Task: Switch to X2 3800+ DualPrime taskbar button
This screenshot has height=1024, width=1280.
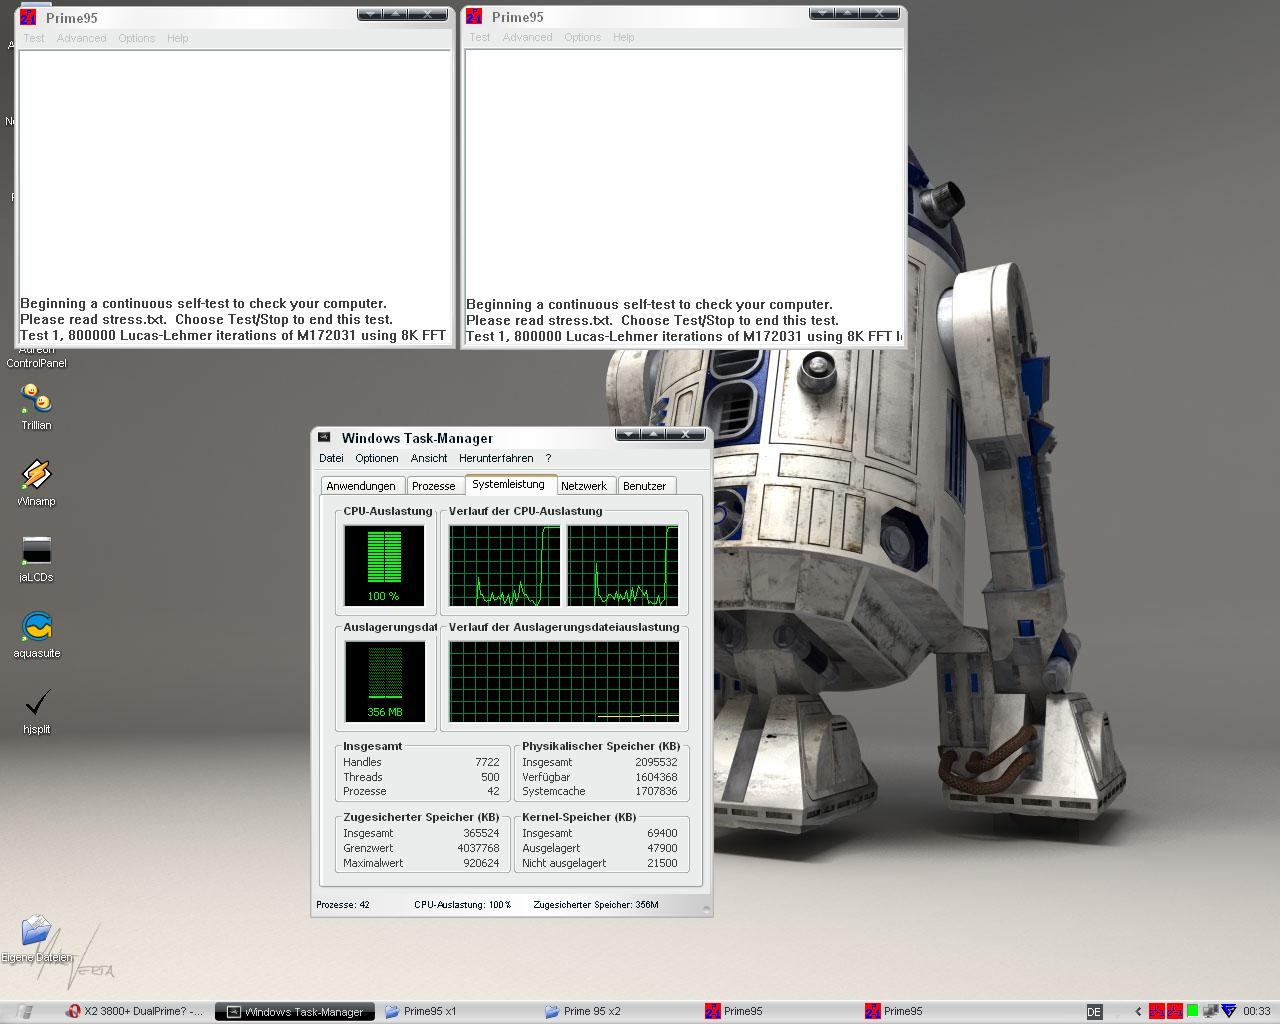Action: [x=135, y=1011]
